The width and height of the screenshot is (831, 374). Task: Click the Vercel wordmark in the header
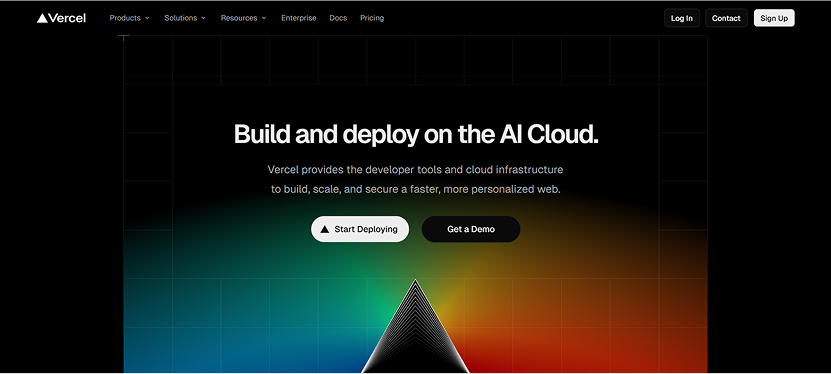click(67, 18)
